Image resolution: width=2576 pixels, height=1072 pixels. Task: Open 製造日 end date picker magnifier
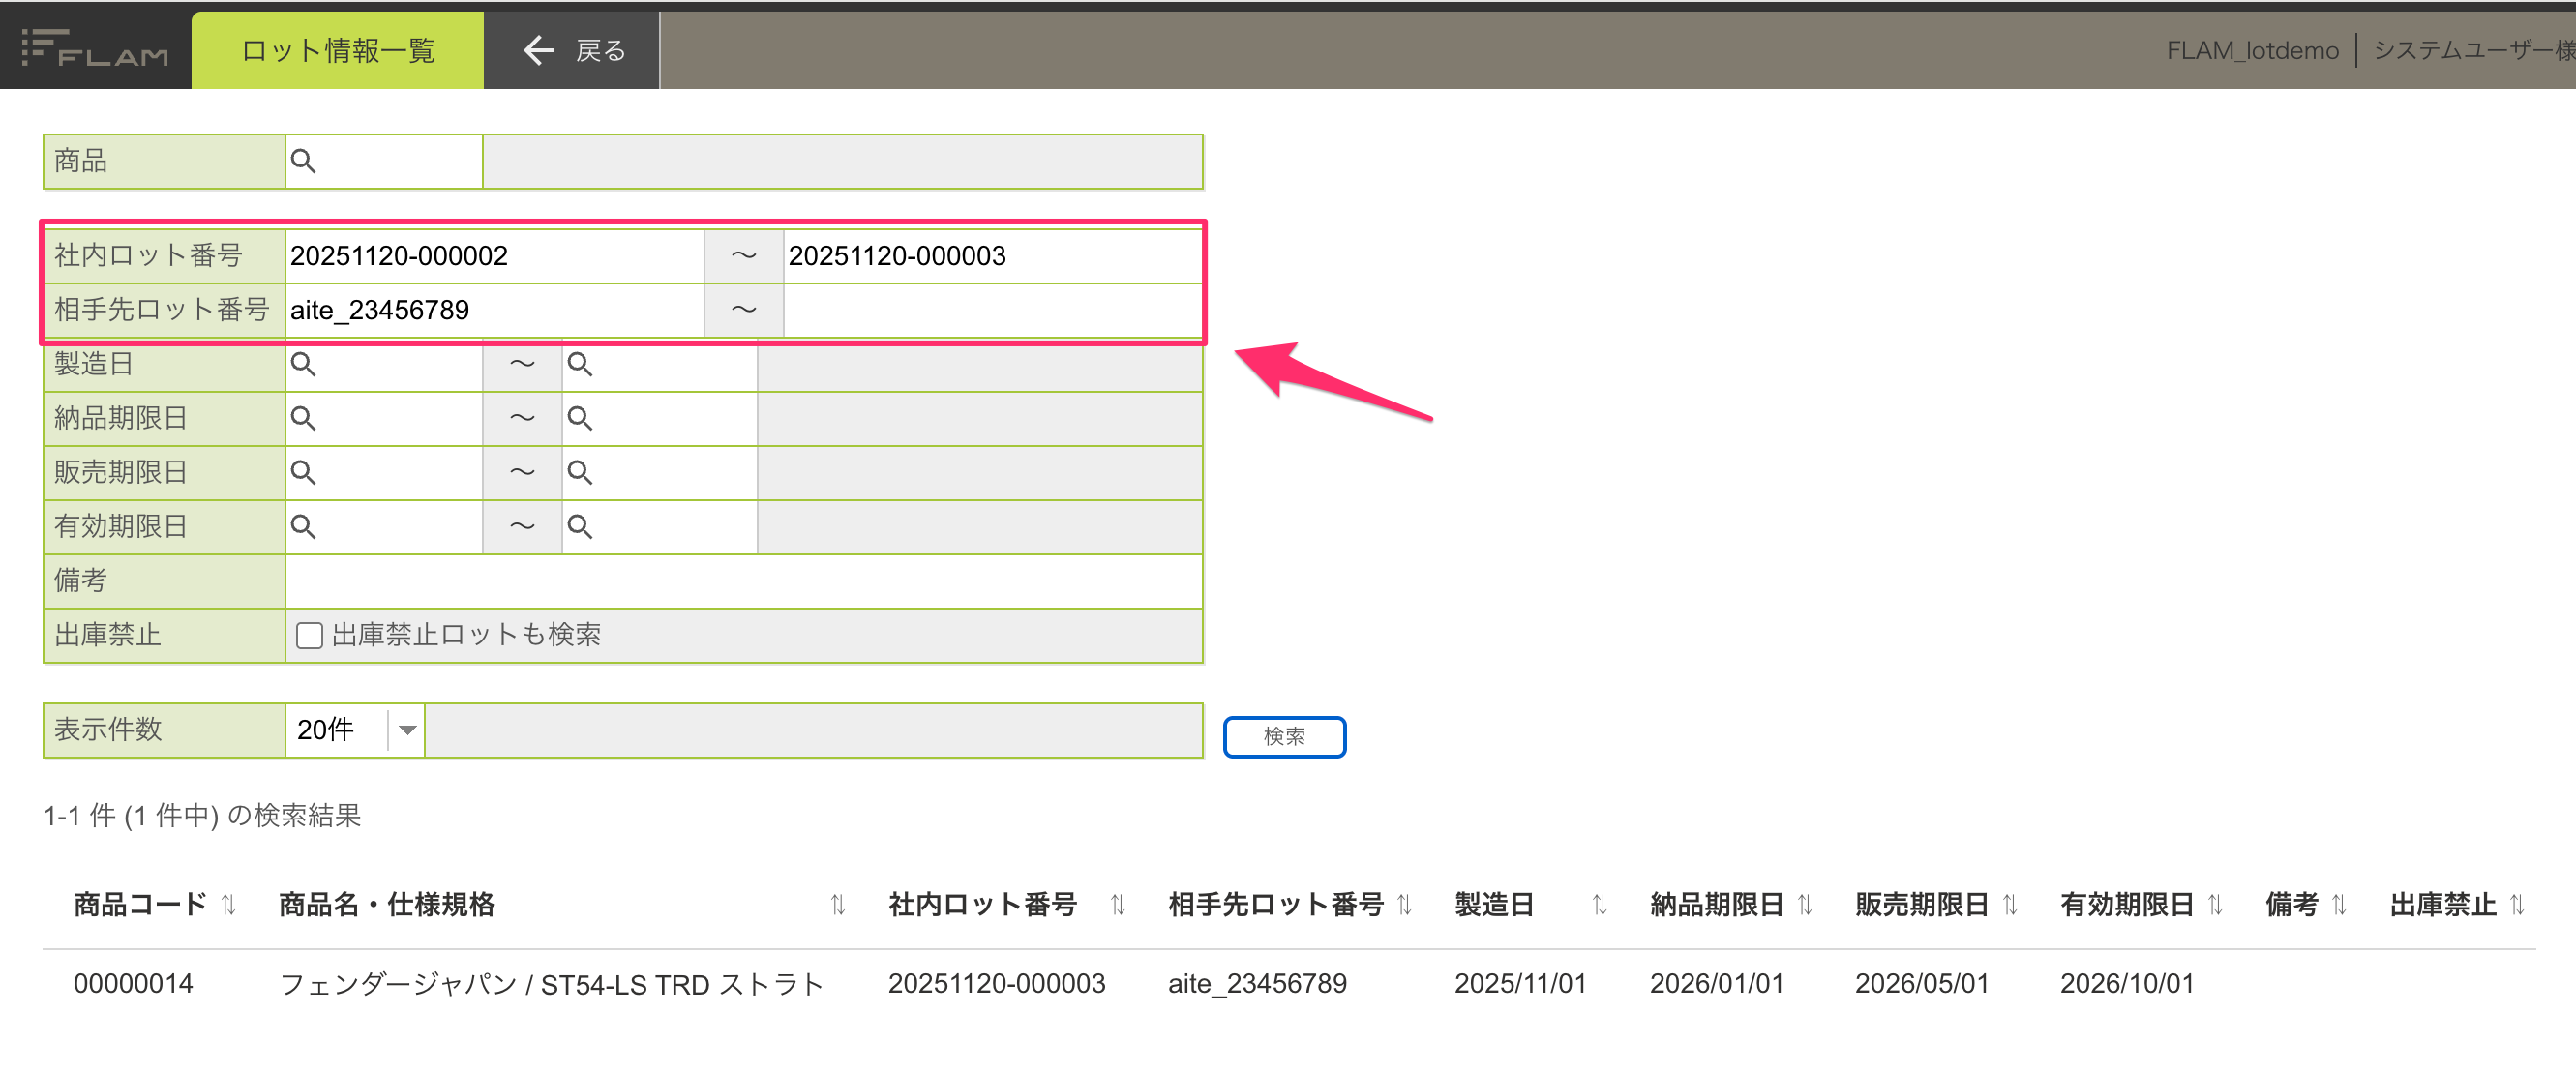(580, 364)
